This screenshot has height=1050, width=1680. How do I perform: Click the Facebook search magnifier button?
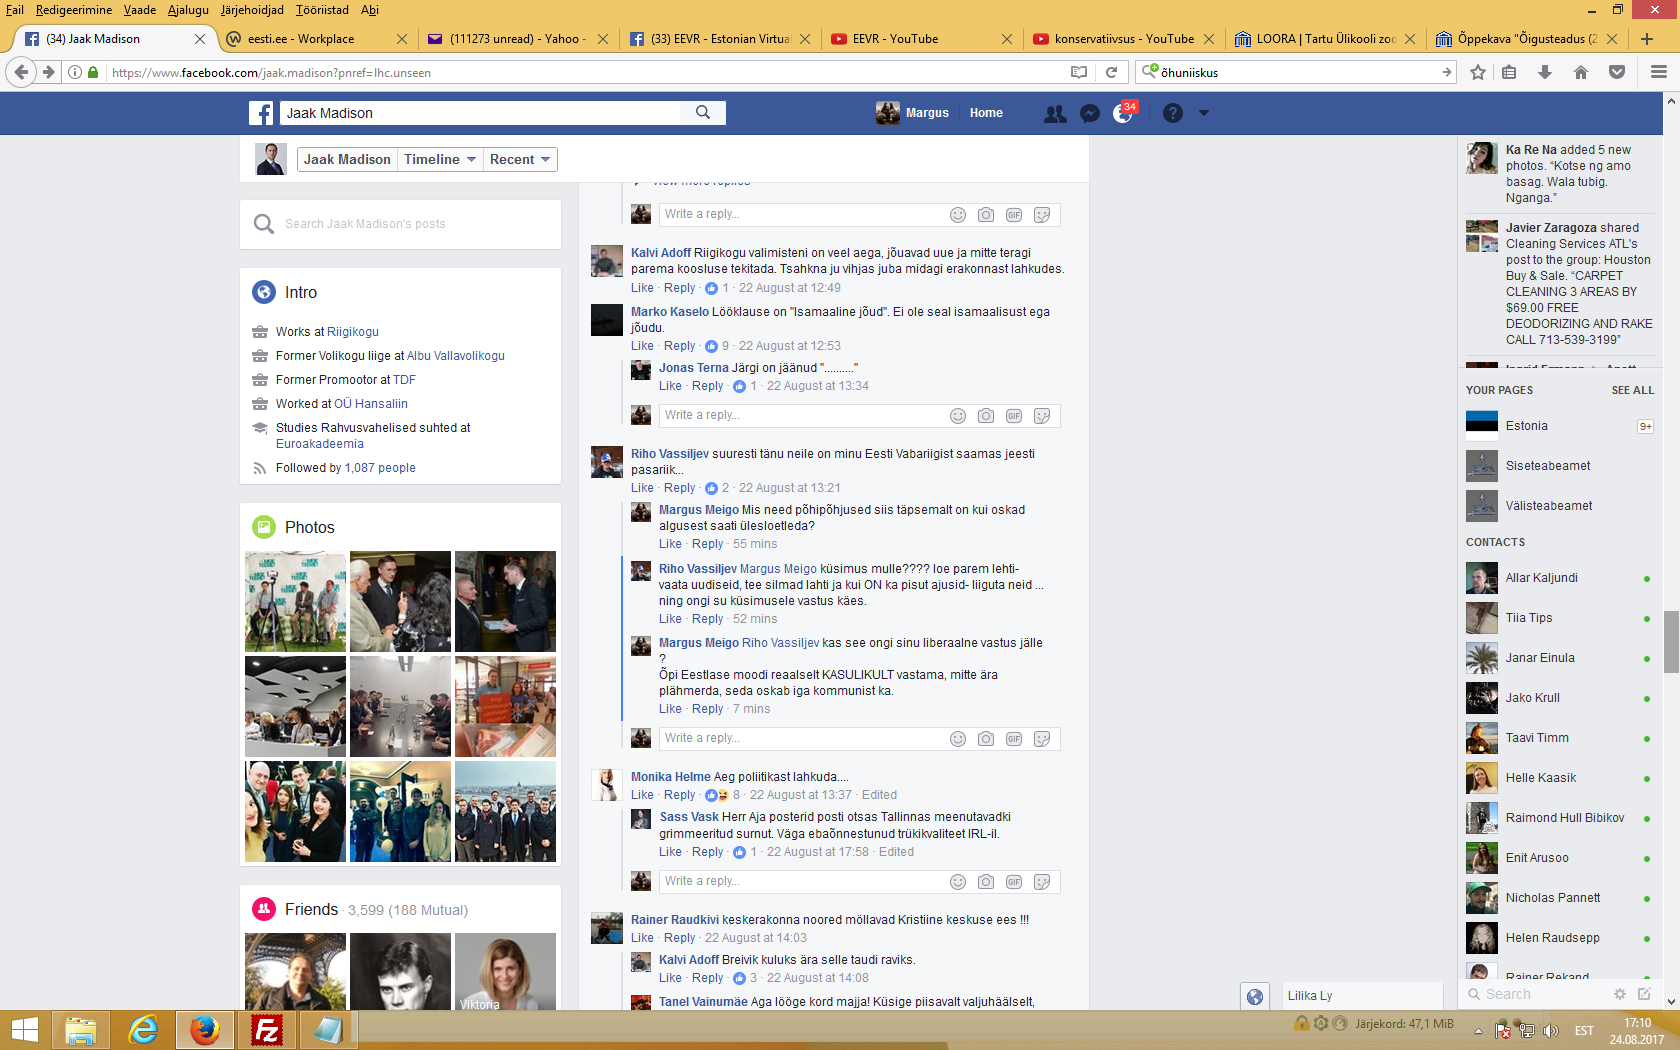click(703, 113)
